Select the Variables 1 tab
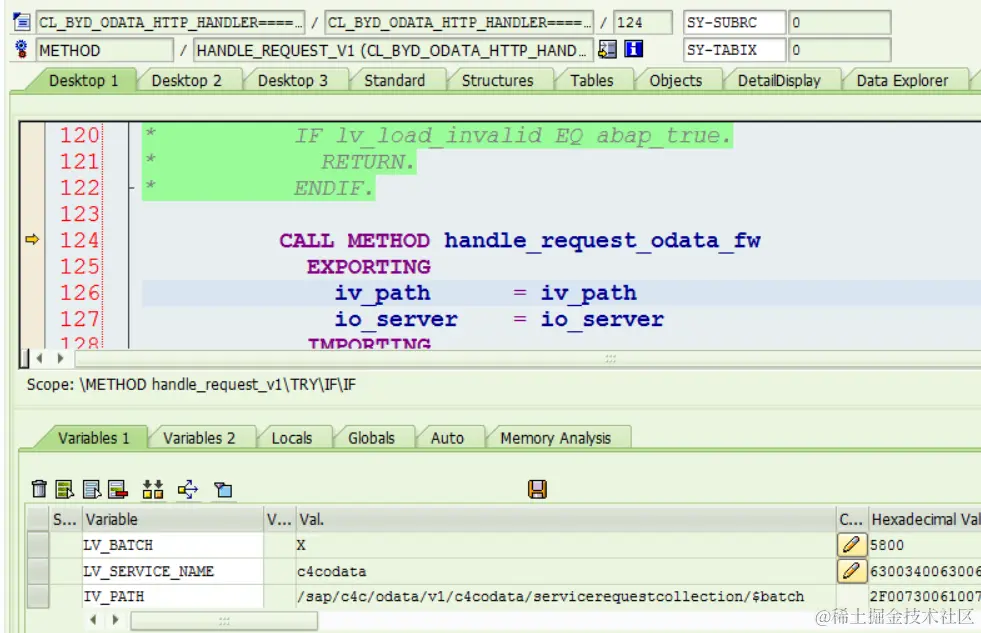This screenshot has height=633, width=981. coord(93,438)
